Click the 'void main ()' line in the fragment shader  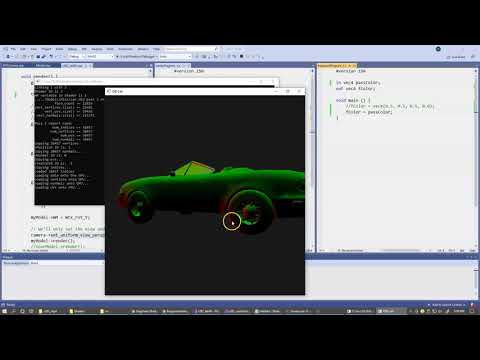point(353,100)
